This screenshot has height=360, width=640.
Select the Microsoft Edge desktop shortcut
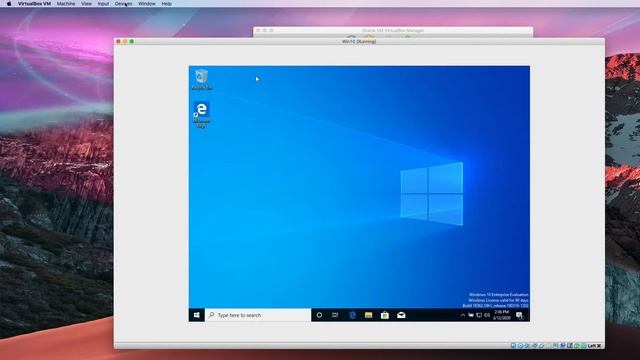201,115
